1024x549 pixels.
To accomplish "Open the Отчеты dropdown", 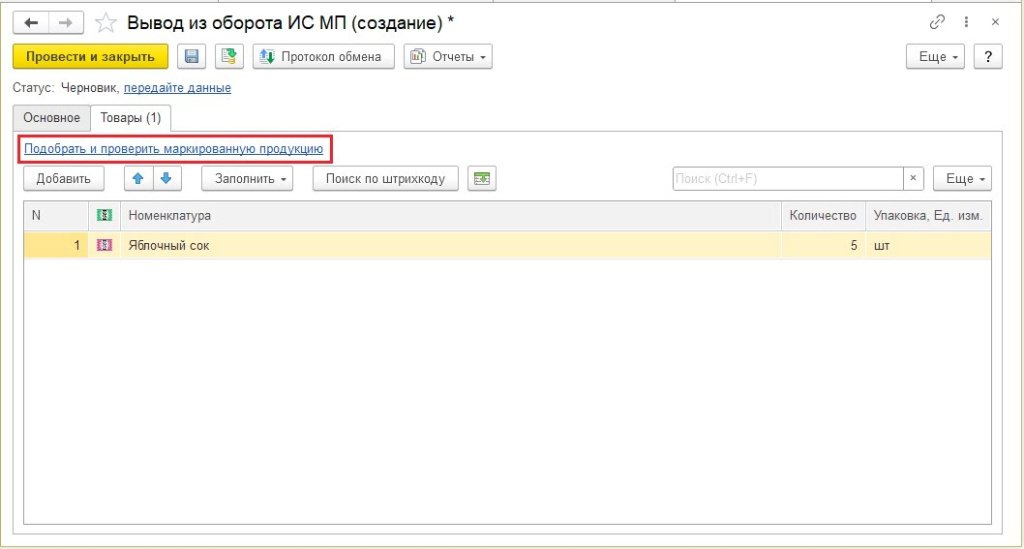I will 449,57.
